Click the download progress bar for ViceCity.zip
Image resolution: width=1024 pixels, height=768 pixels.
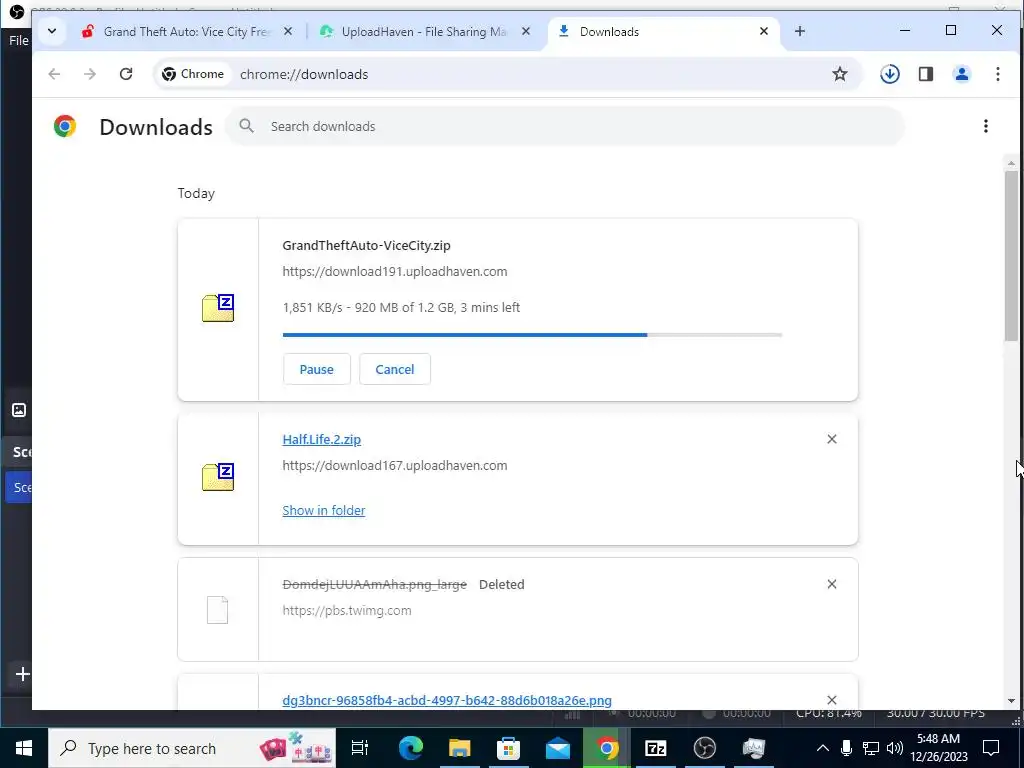tap(532, 335)
